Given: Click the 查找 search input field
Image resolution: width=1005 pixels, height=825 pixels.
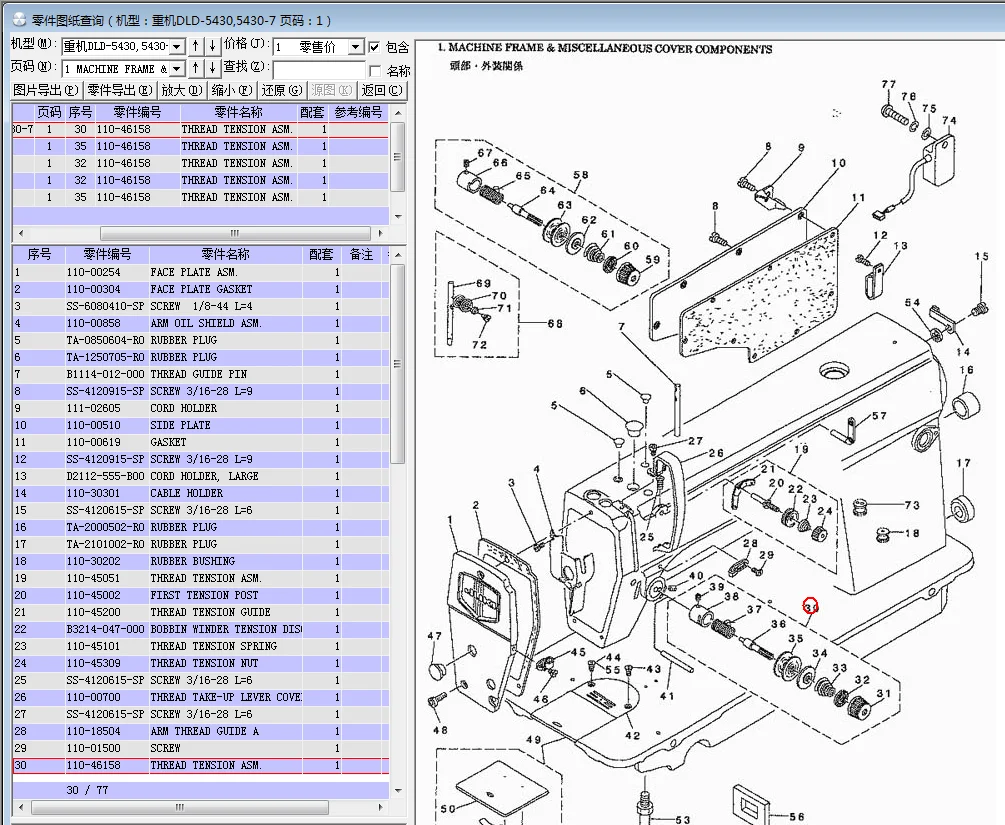Looking at the screenshot, I should [x=318, y=69].
